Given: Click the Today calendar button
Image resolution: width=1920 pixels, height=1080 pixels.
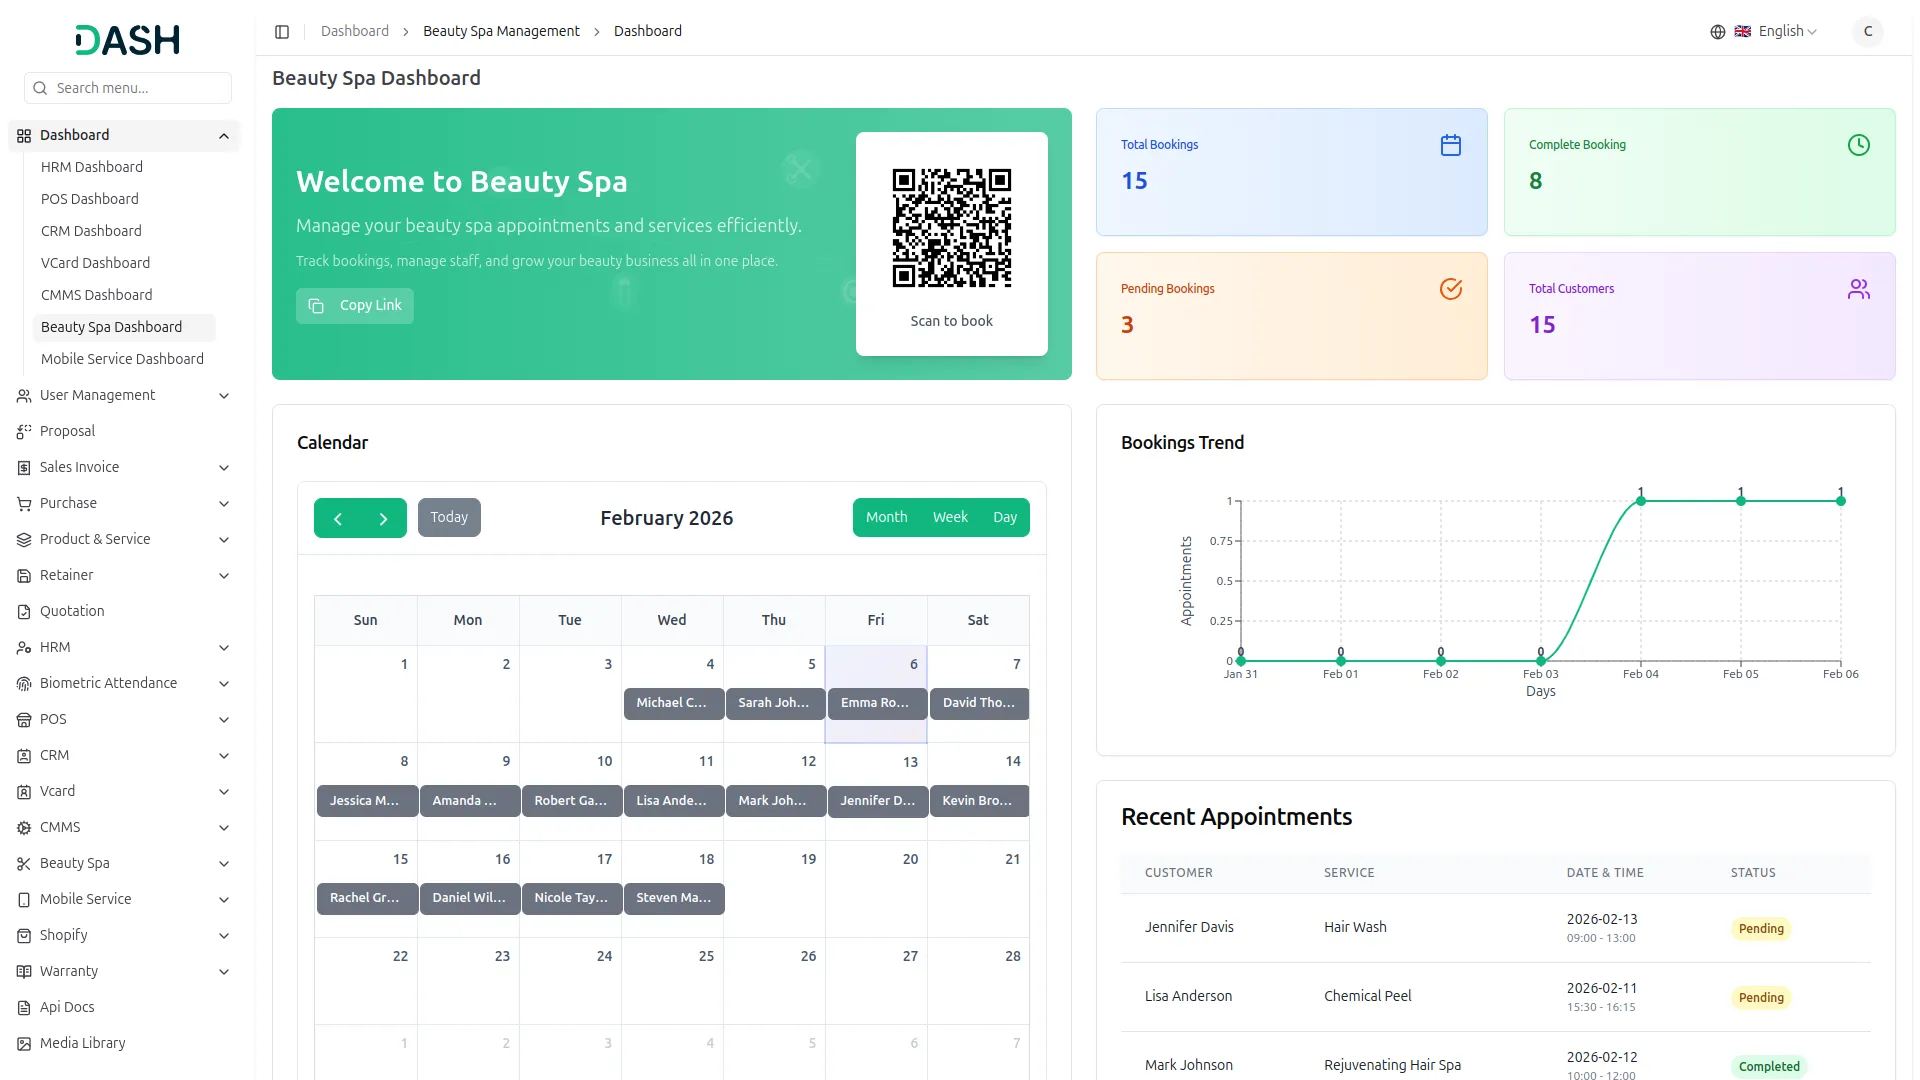Looking at the screenshot, I should pos(449,518).
